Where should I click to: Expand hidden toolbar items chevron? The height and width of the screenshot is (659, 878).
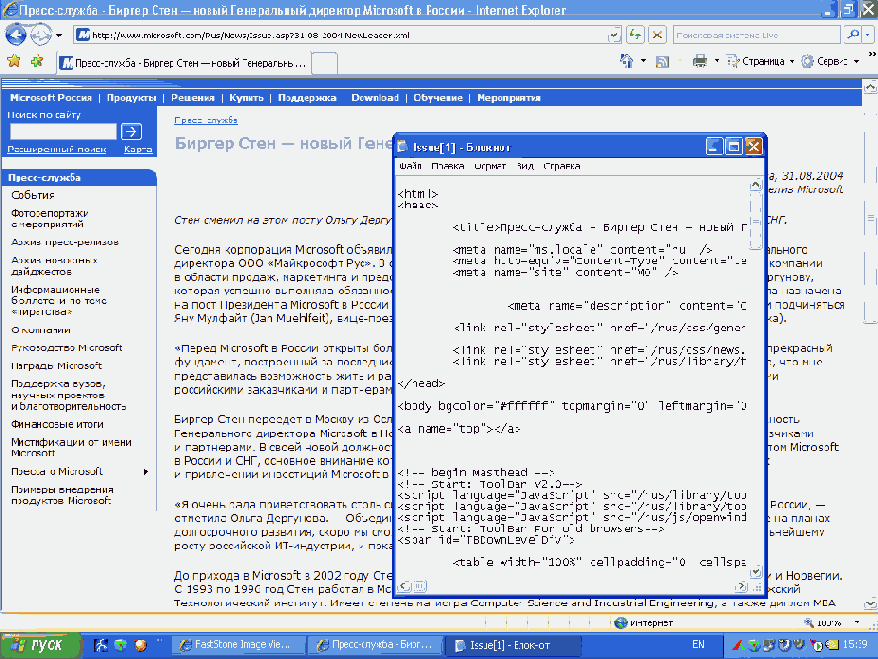click(x=871, y=54)
